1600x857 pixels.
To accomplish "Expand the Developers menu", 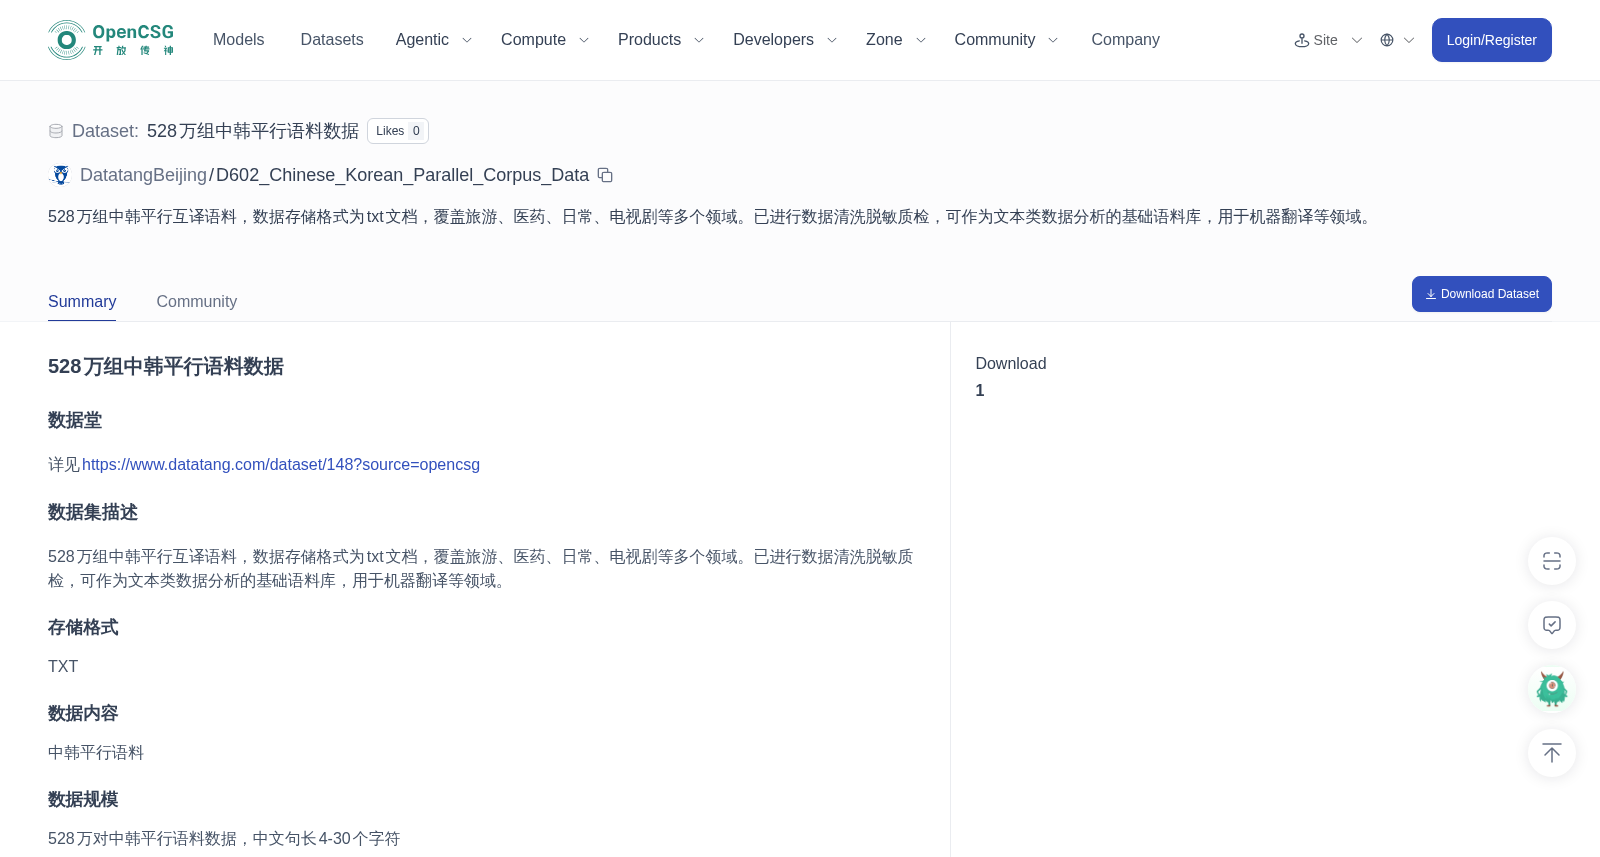I will (785, 40).
